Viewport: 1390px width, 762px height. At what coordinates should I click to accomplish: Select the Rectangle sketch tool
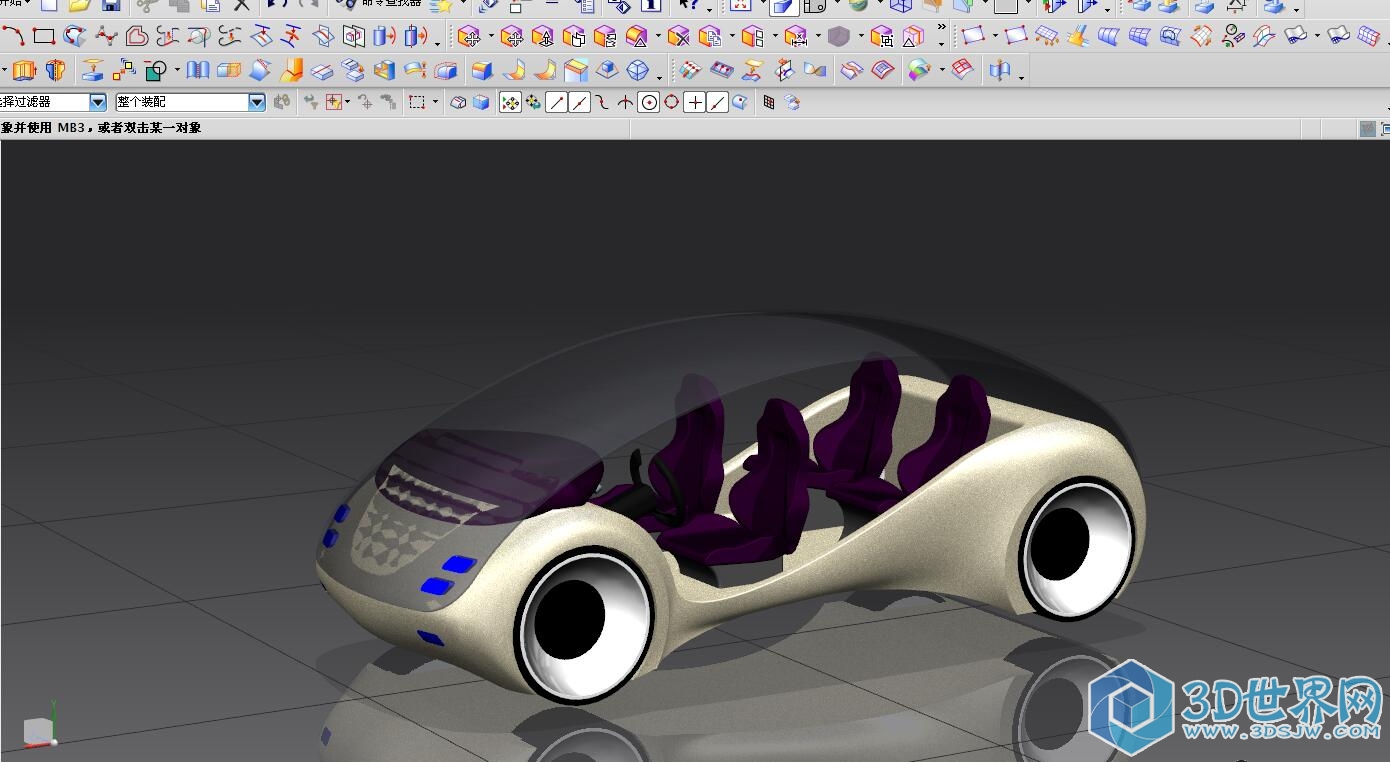43,37
